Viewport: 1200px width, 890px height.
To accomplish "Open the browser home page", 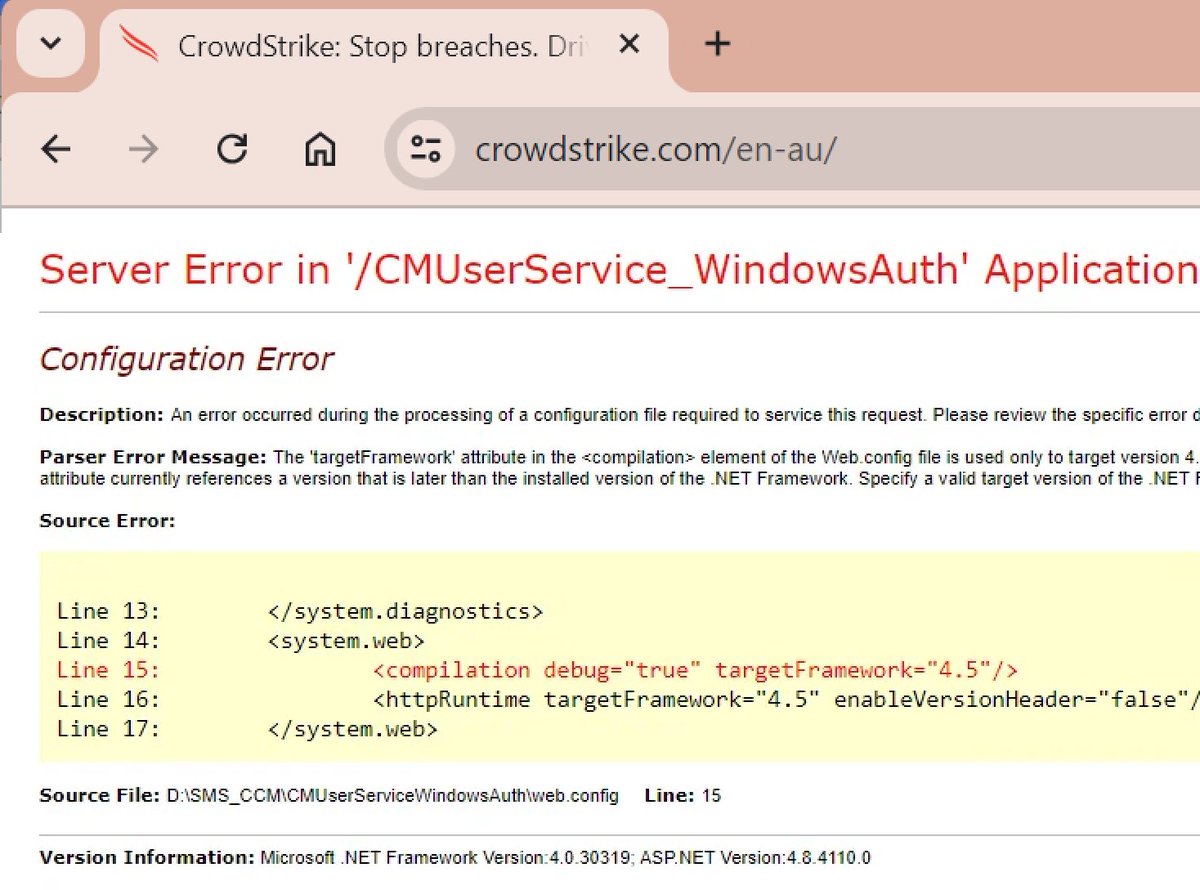I will tap(320, 150).
